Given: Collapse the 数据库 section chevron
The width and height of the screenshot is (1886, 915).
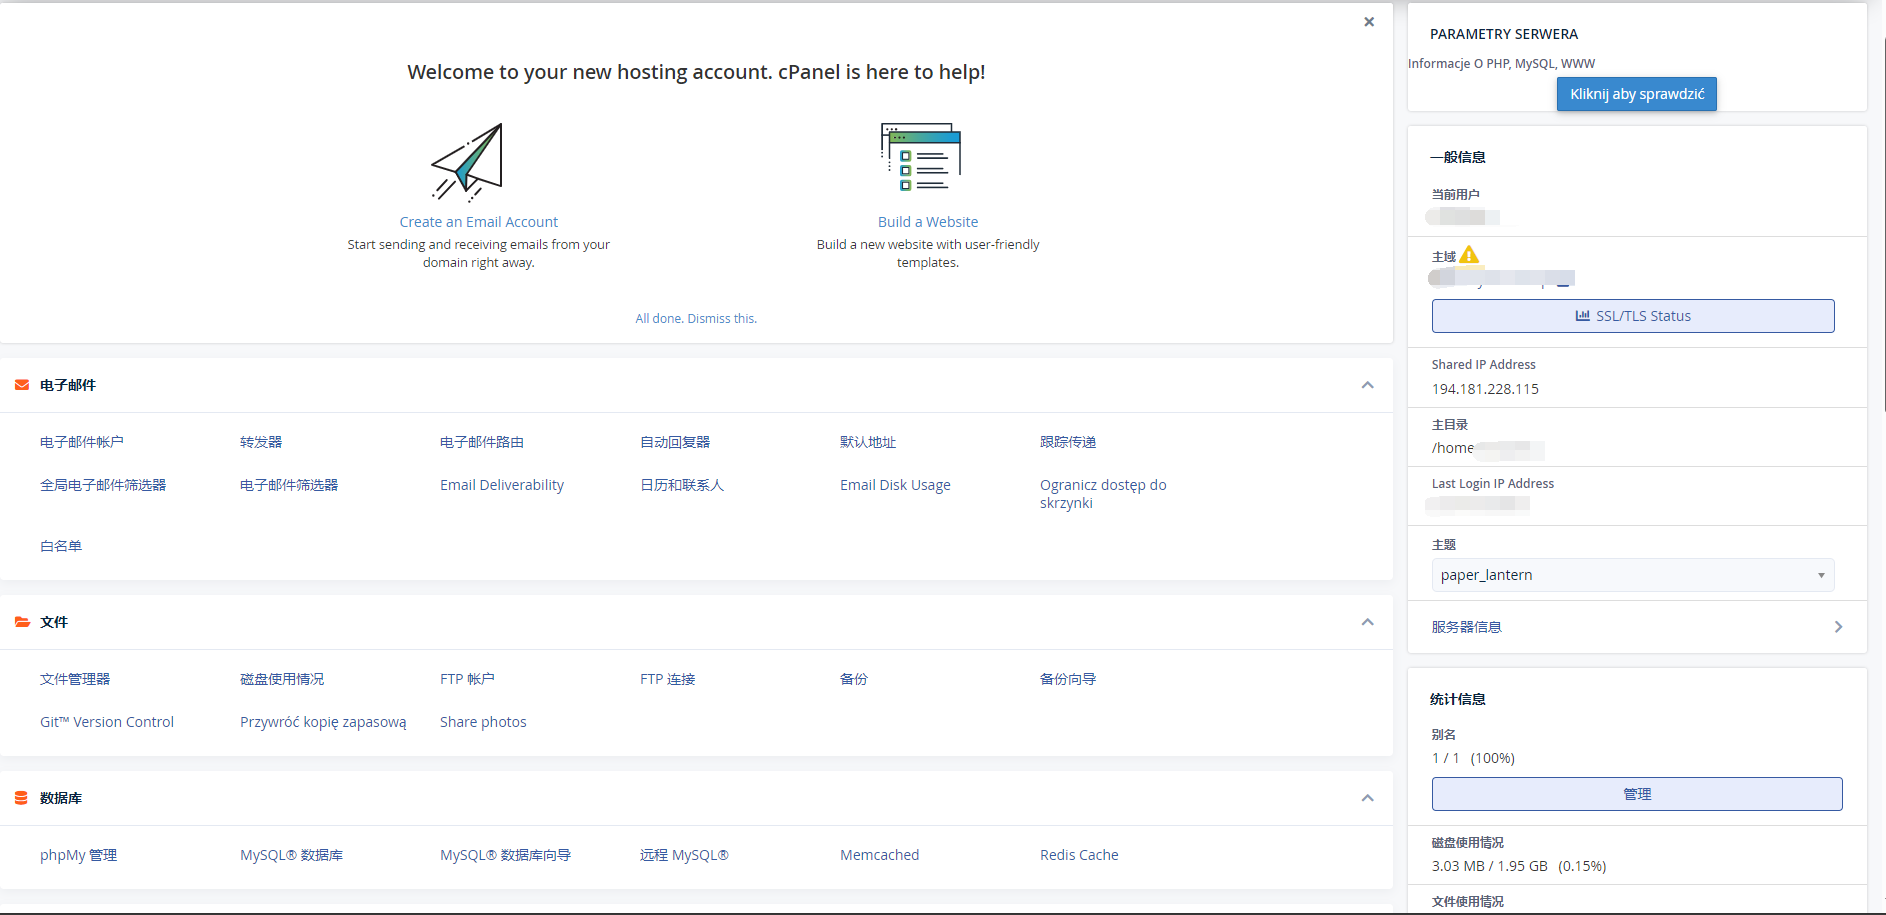Looking at the screenshot, I should tap(1367, 798).
